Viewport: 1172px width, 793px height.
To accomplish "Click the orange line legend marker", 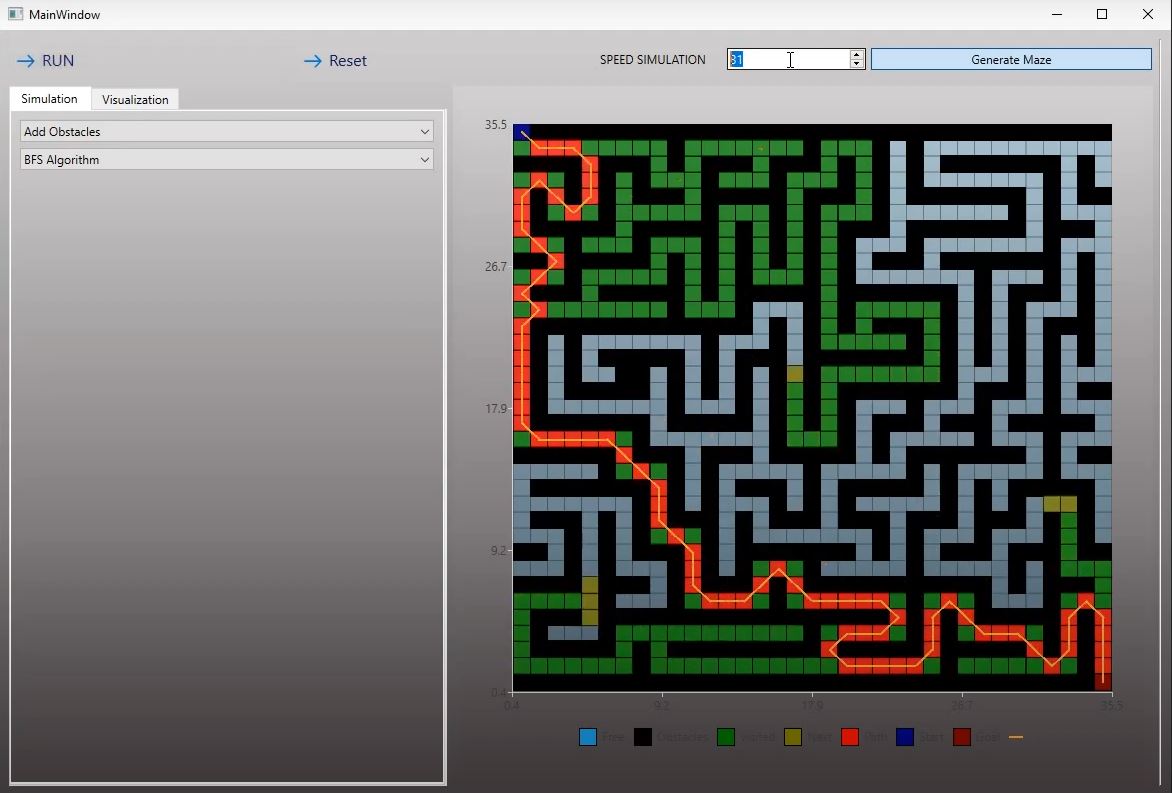I will (1016, 737).
